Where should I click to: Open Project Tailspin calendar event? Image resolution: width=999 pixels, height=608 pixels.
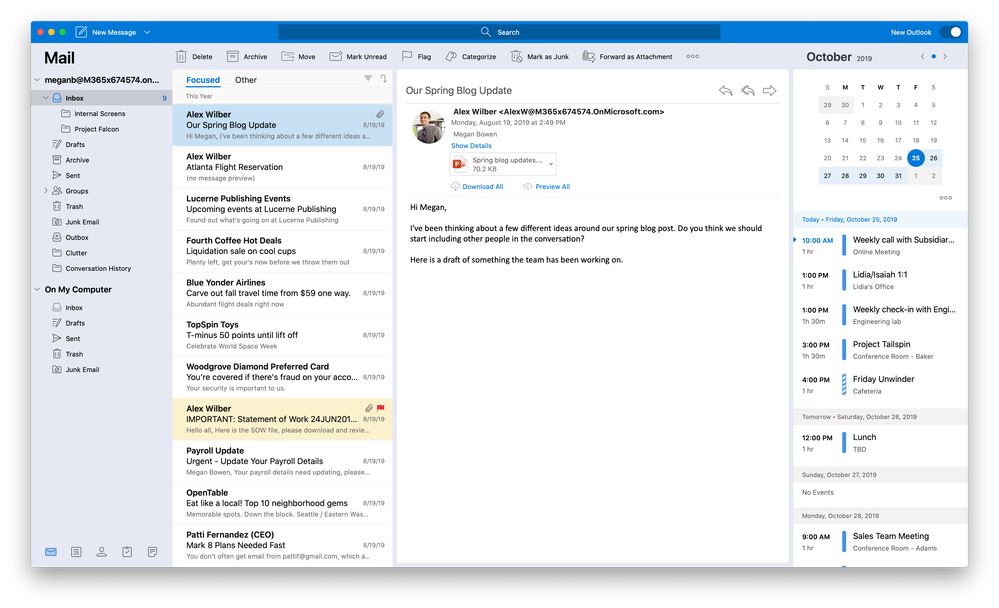point(880,350)
